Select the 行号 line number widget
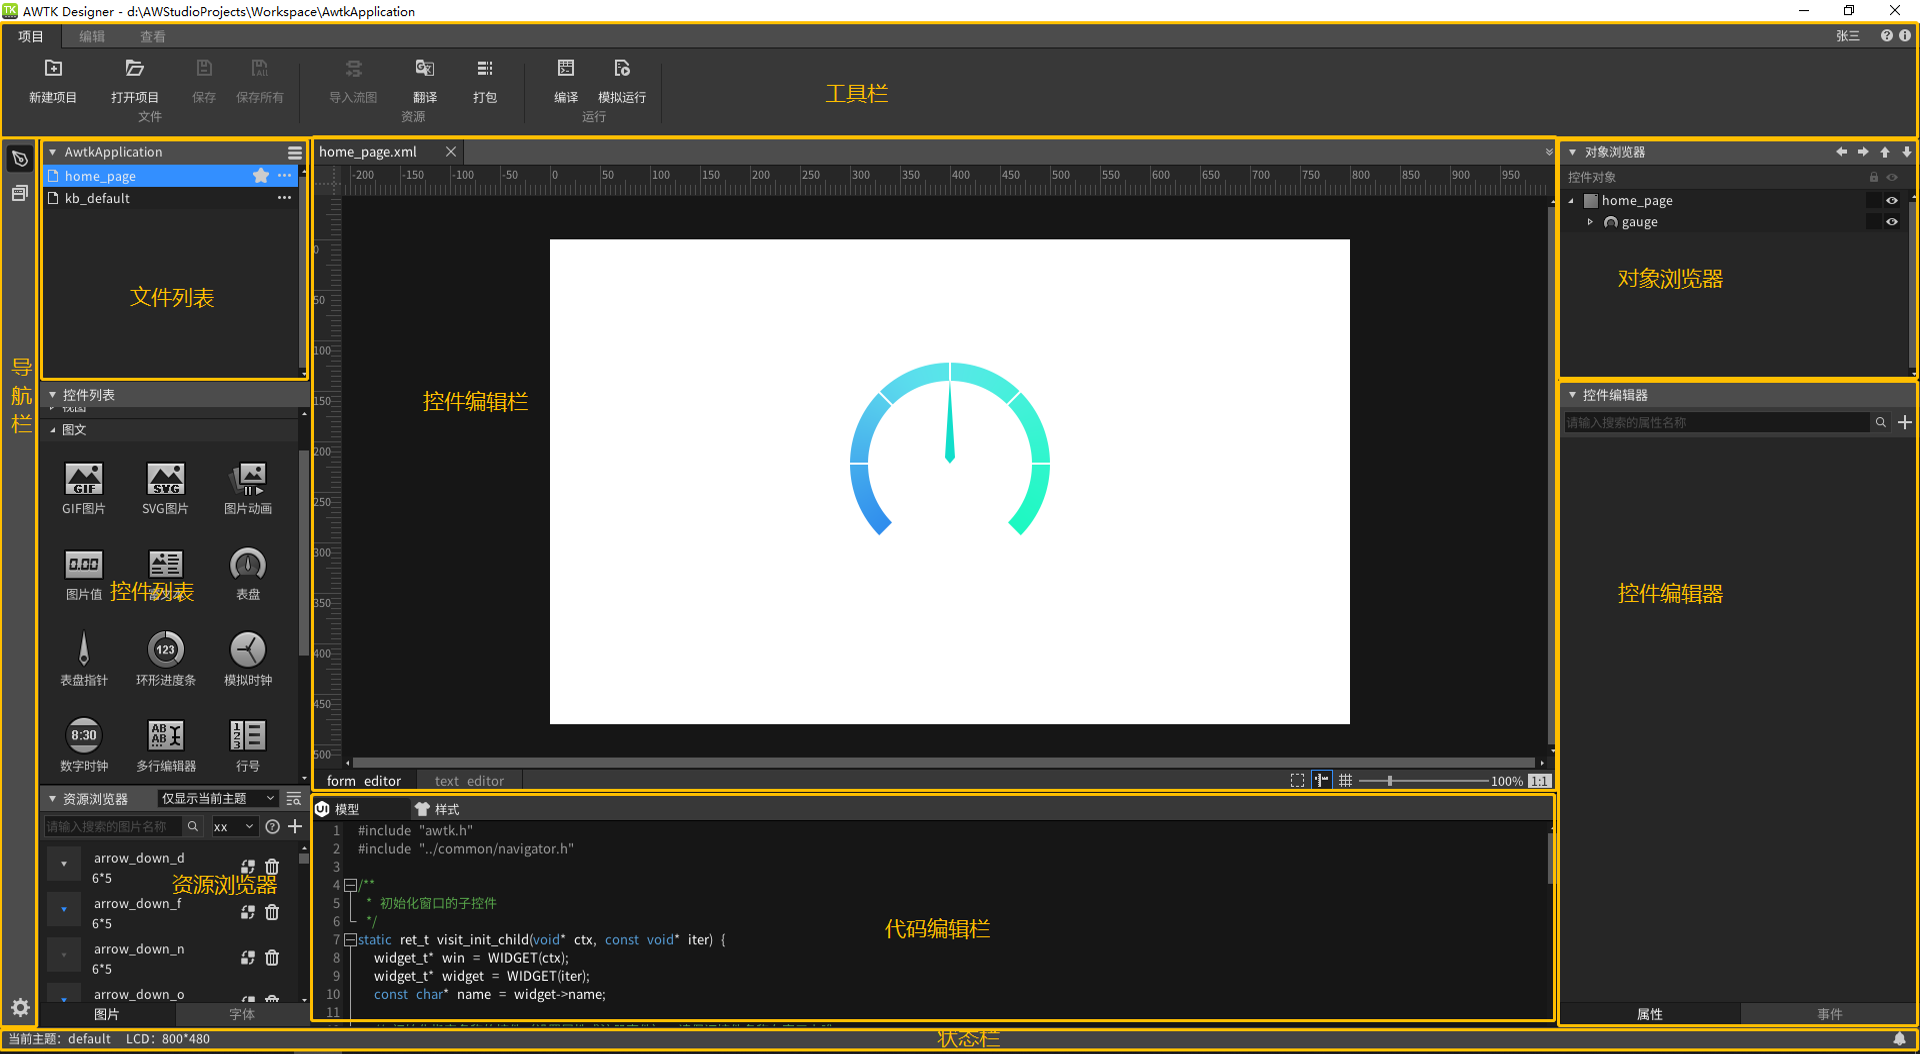The image size is (1920, 1054). click(x=248, y=746)
